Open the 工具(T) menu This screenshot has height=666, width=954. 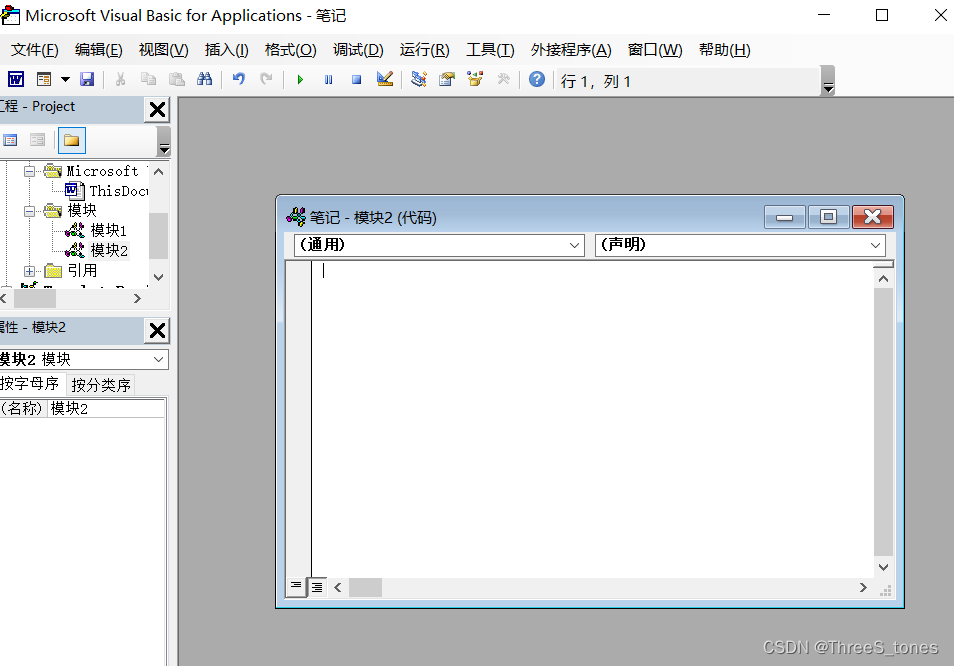[490, 50]
